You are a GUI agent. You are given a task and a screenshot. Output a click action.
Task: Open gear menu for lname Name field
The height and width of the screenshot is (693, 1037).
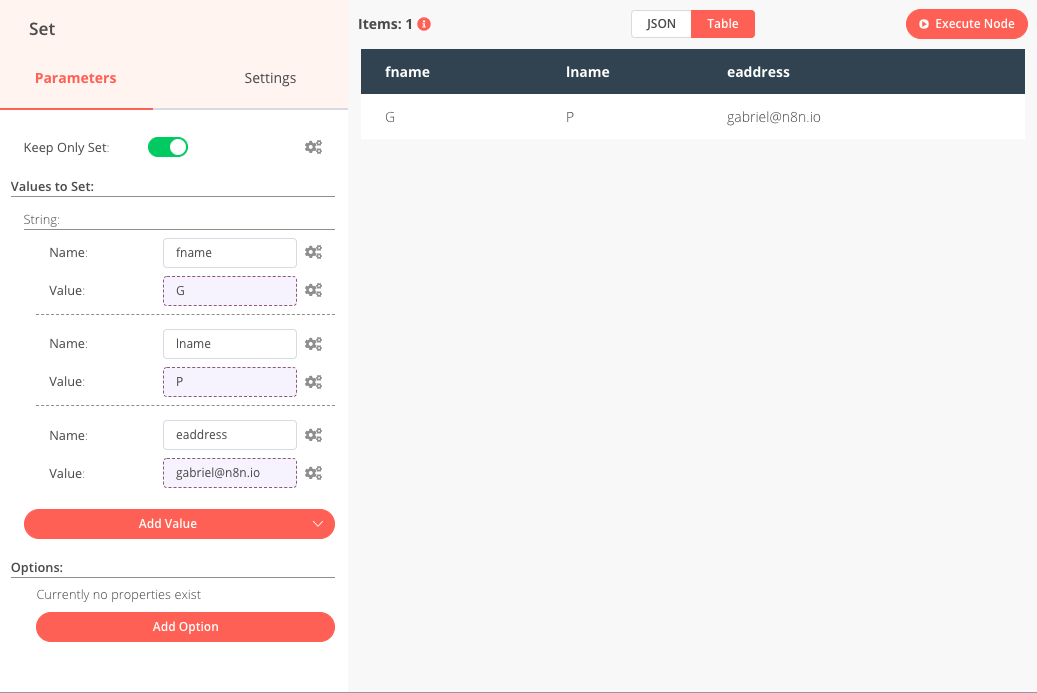pos(313,343)
